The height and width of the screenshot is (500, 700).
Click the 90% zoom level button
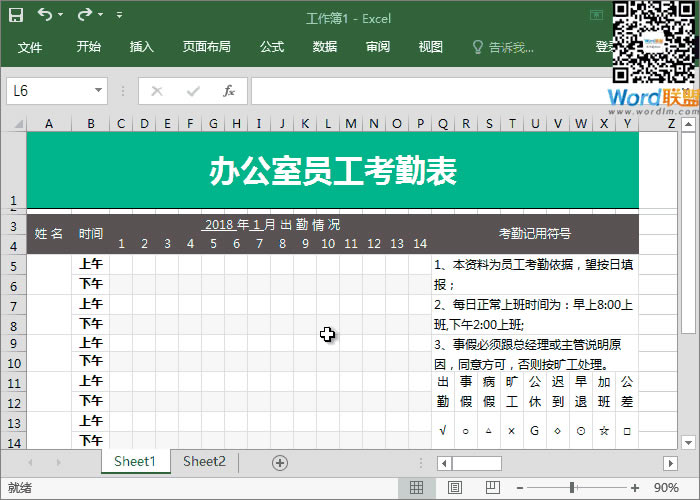[666, 488]
